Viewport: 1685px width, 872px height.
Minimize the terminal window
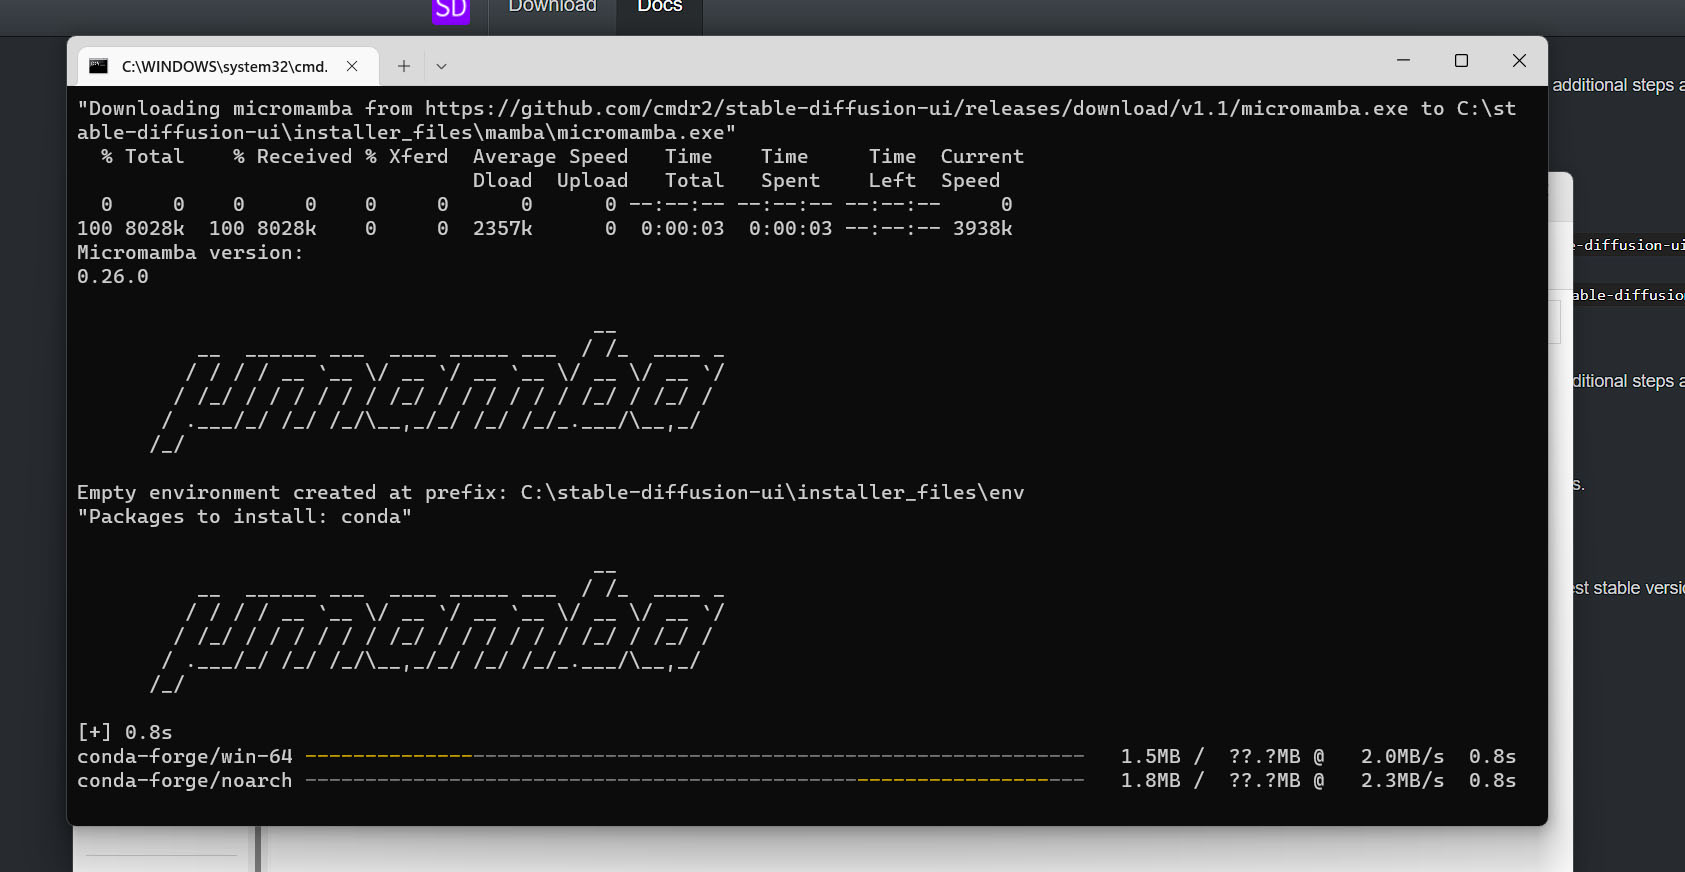(x=1403, y=60)
